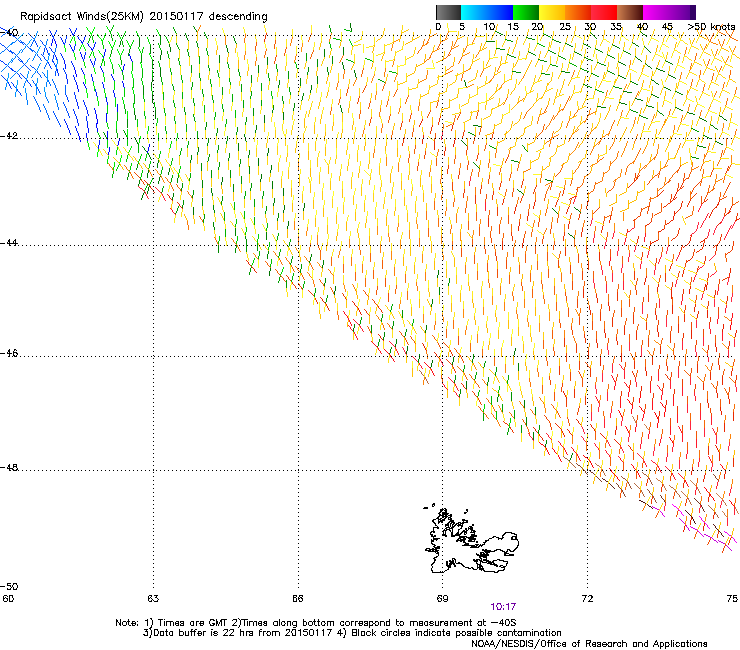
Task: Click the island coastline outline near 69E
Action: [x=472, y=540]
